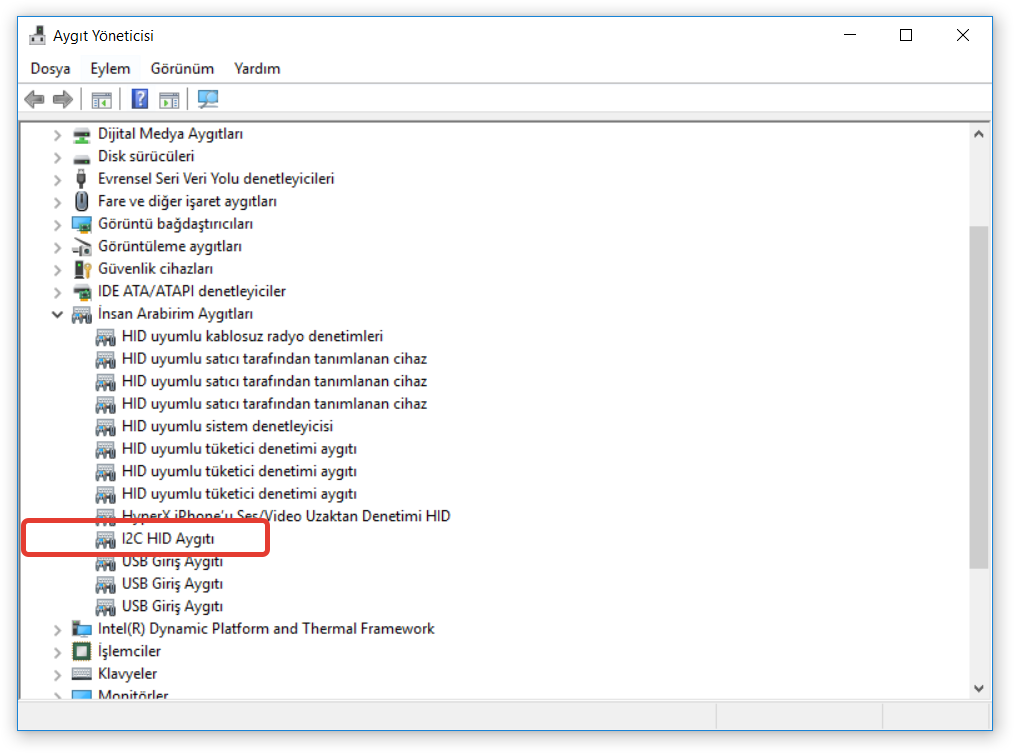This screenshot has height=753, width=1014.
Task: Click the blue Help question mark icon
Action: pyautogui.click(x=140, y=99)
